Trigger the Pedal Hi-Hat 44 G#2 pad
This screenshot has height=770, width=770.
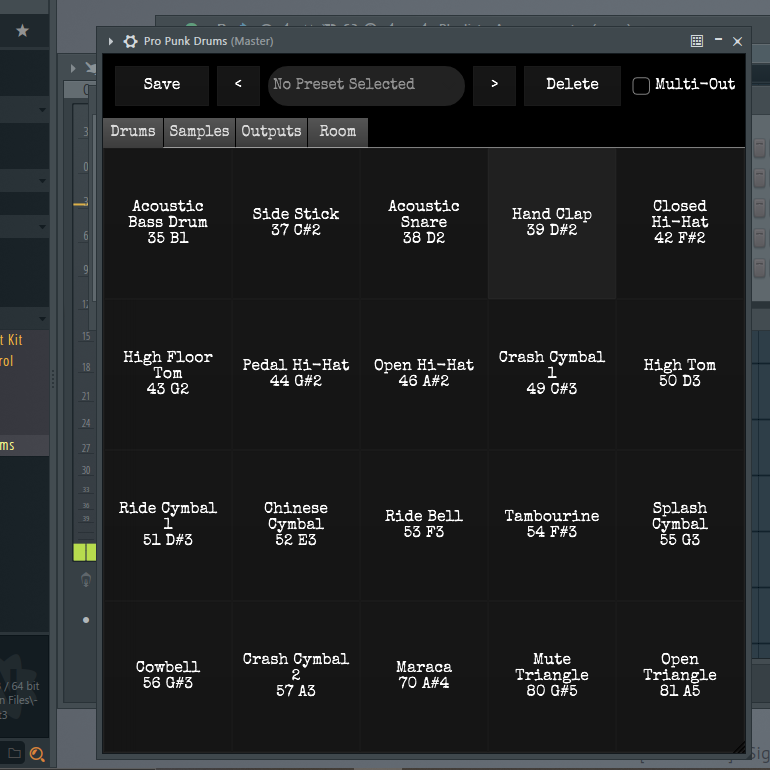(296, 374)
